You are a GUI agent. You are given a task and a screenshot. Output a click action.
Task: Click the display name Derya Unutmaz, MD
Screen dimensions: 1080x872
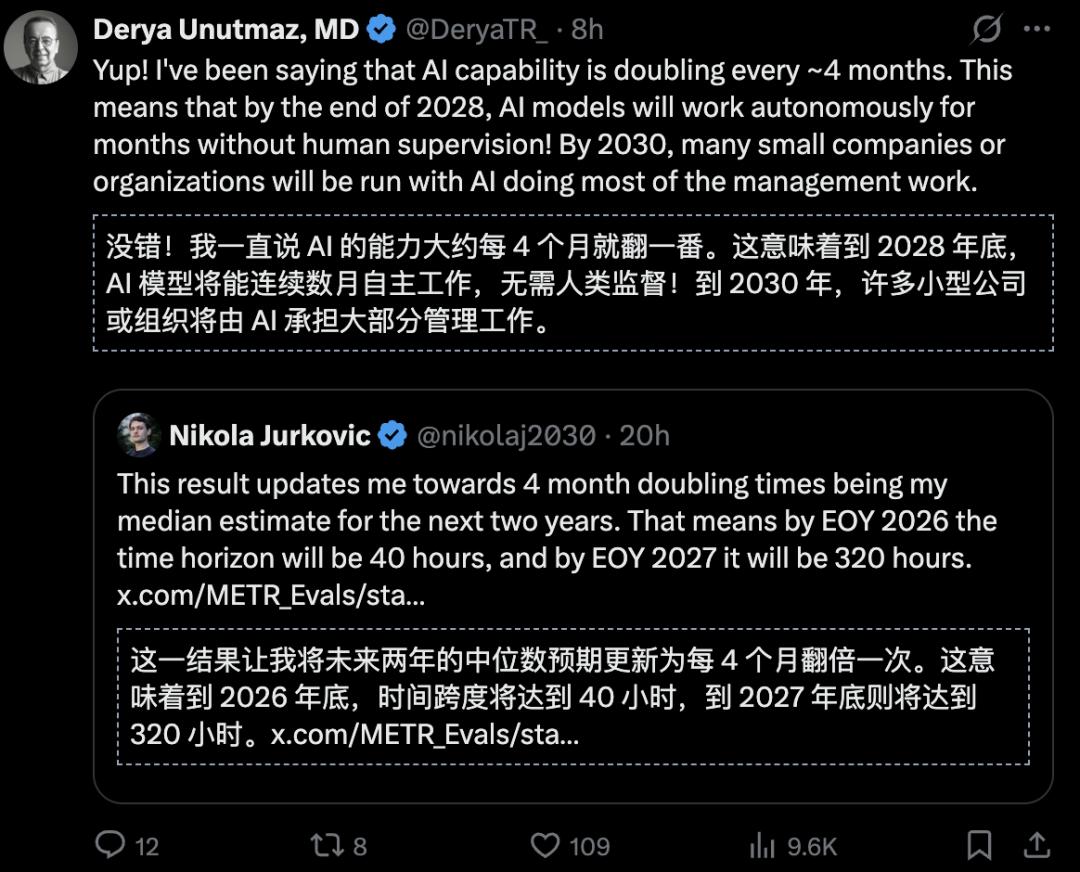tap(226, 30)
